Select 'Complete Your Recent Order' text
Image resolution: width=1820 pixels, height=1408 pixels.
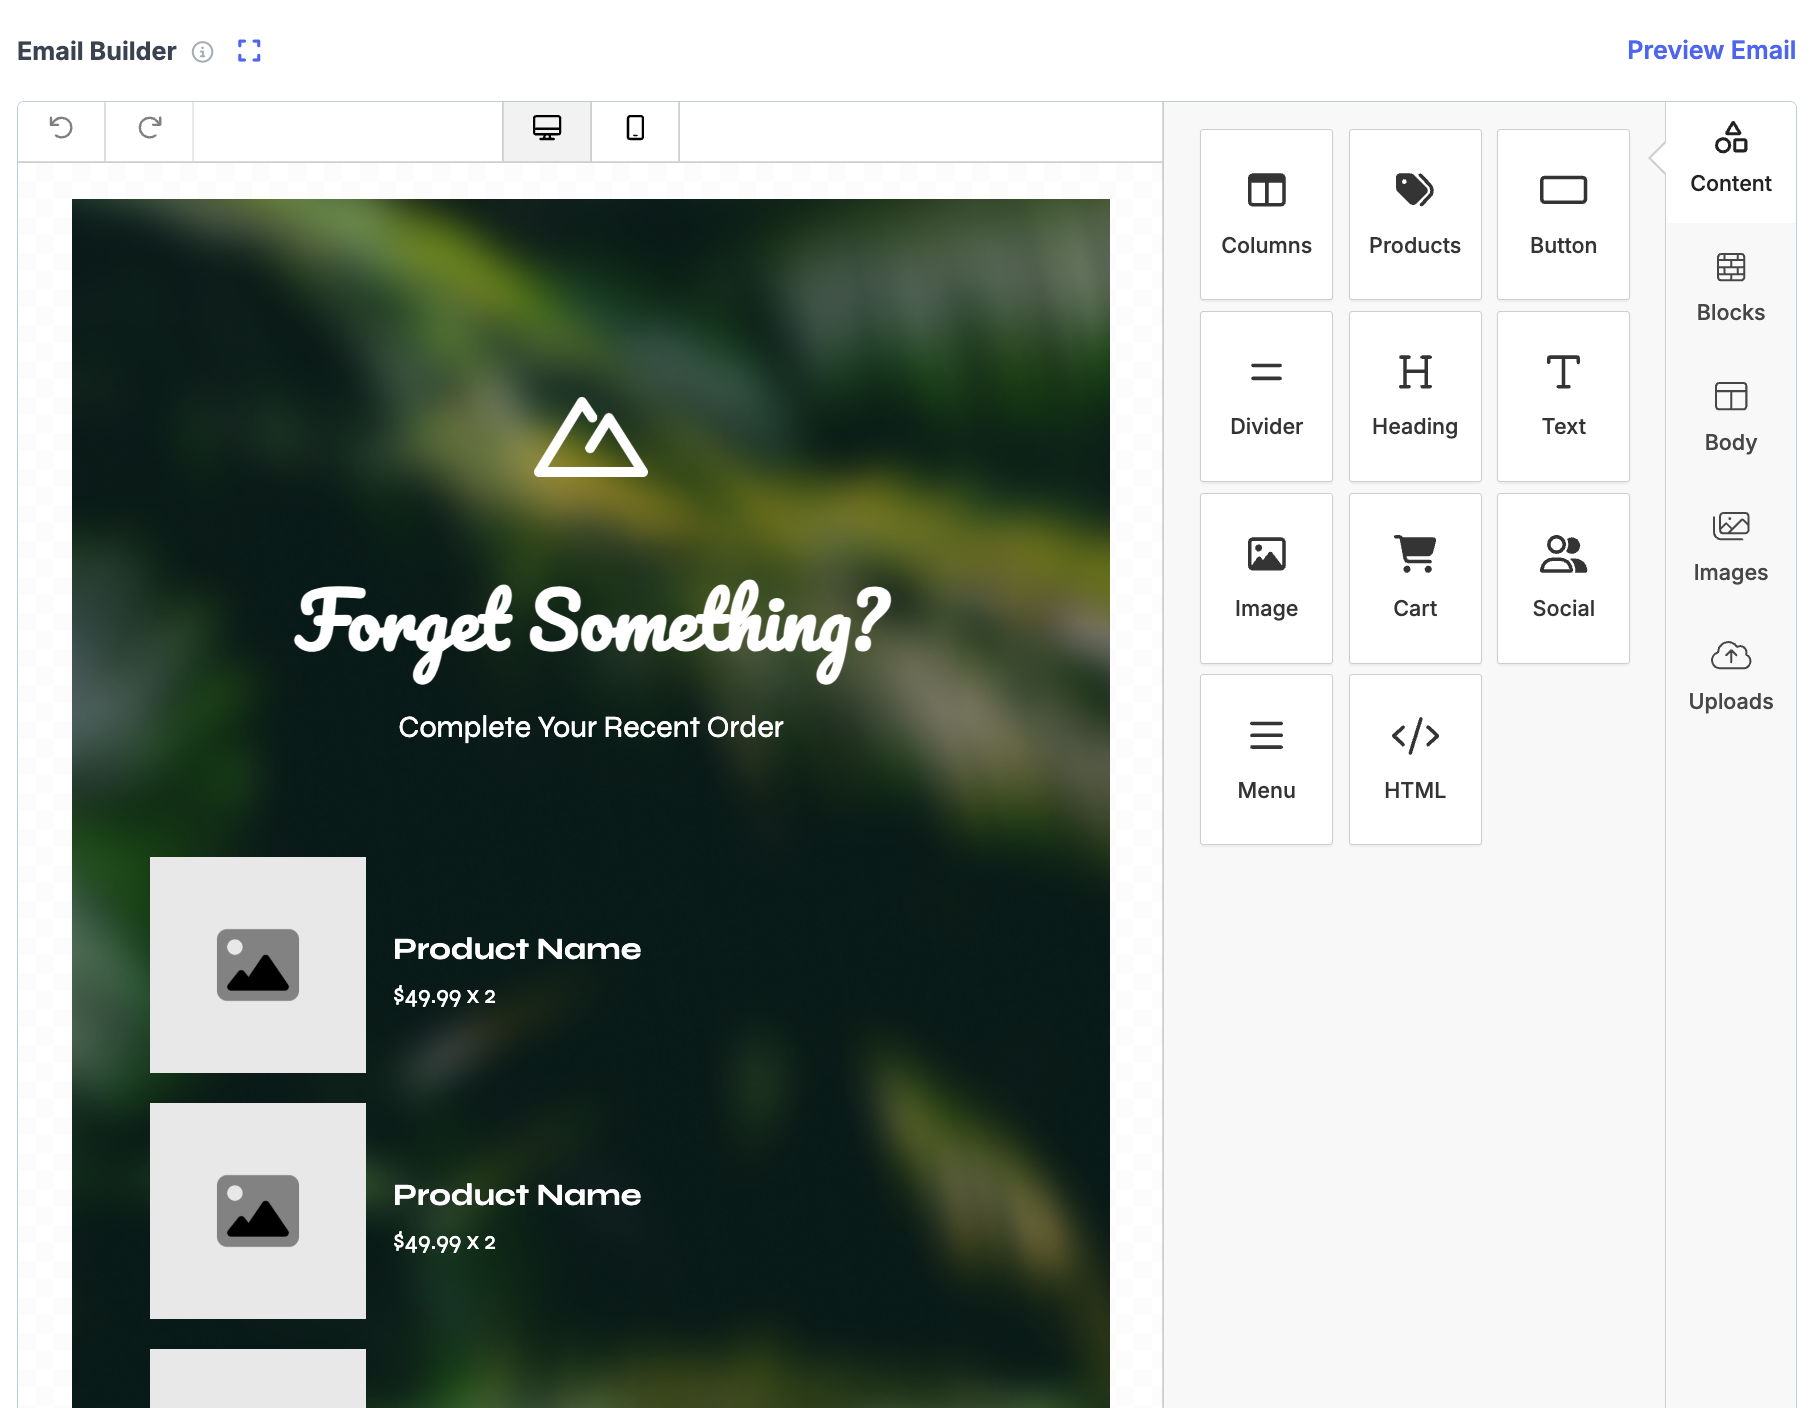pos(591,727)
